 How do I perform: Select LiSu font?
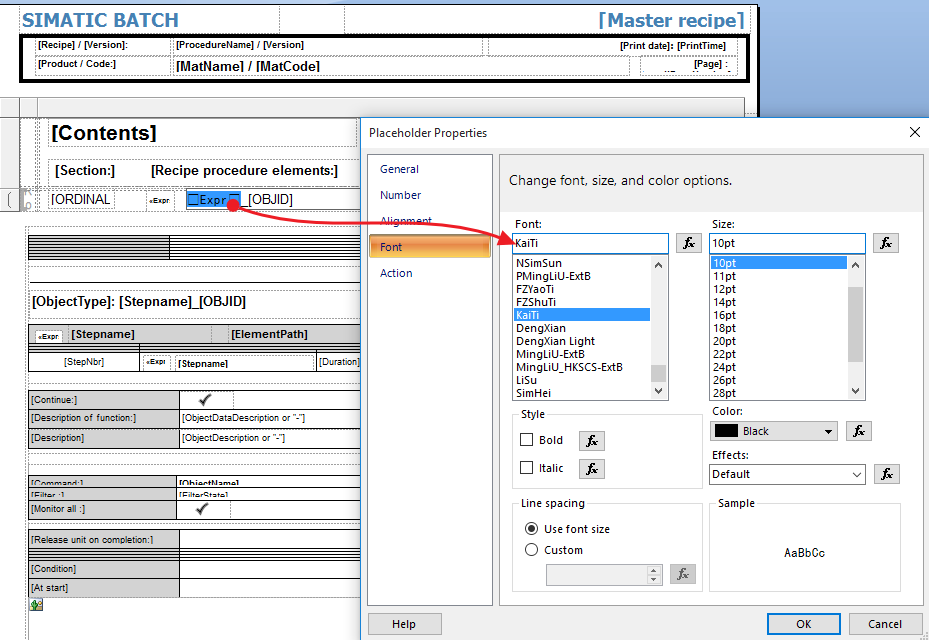582,380
